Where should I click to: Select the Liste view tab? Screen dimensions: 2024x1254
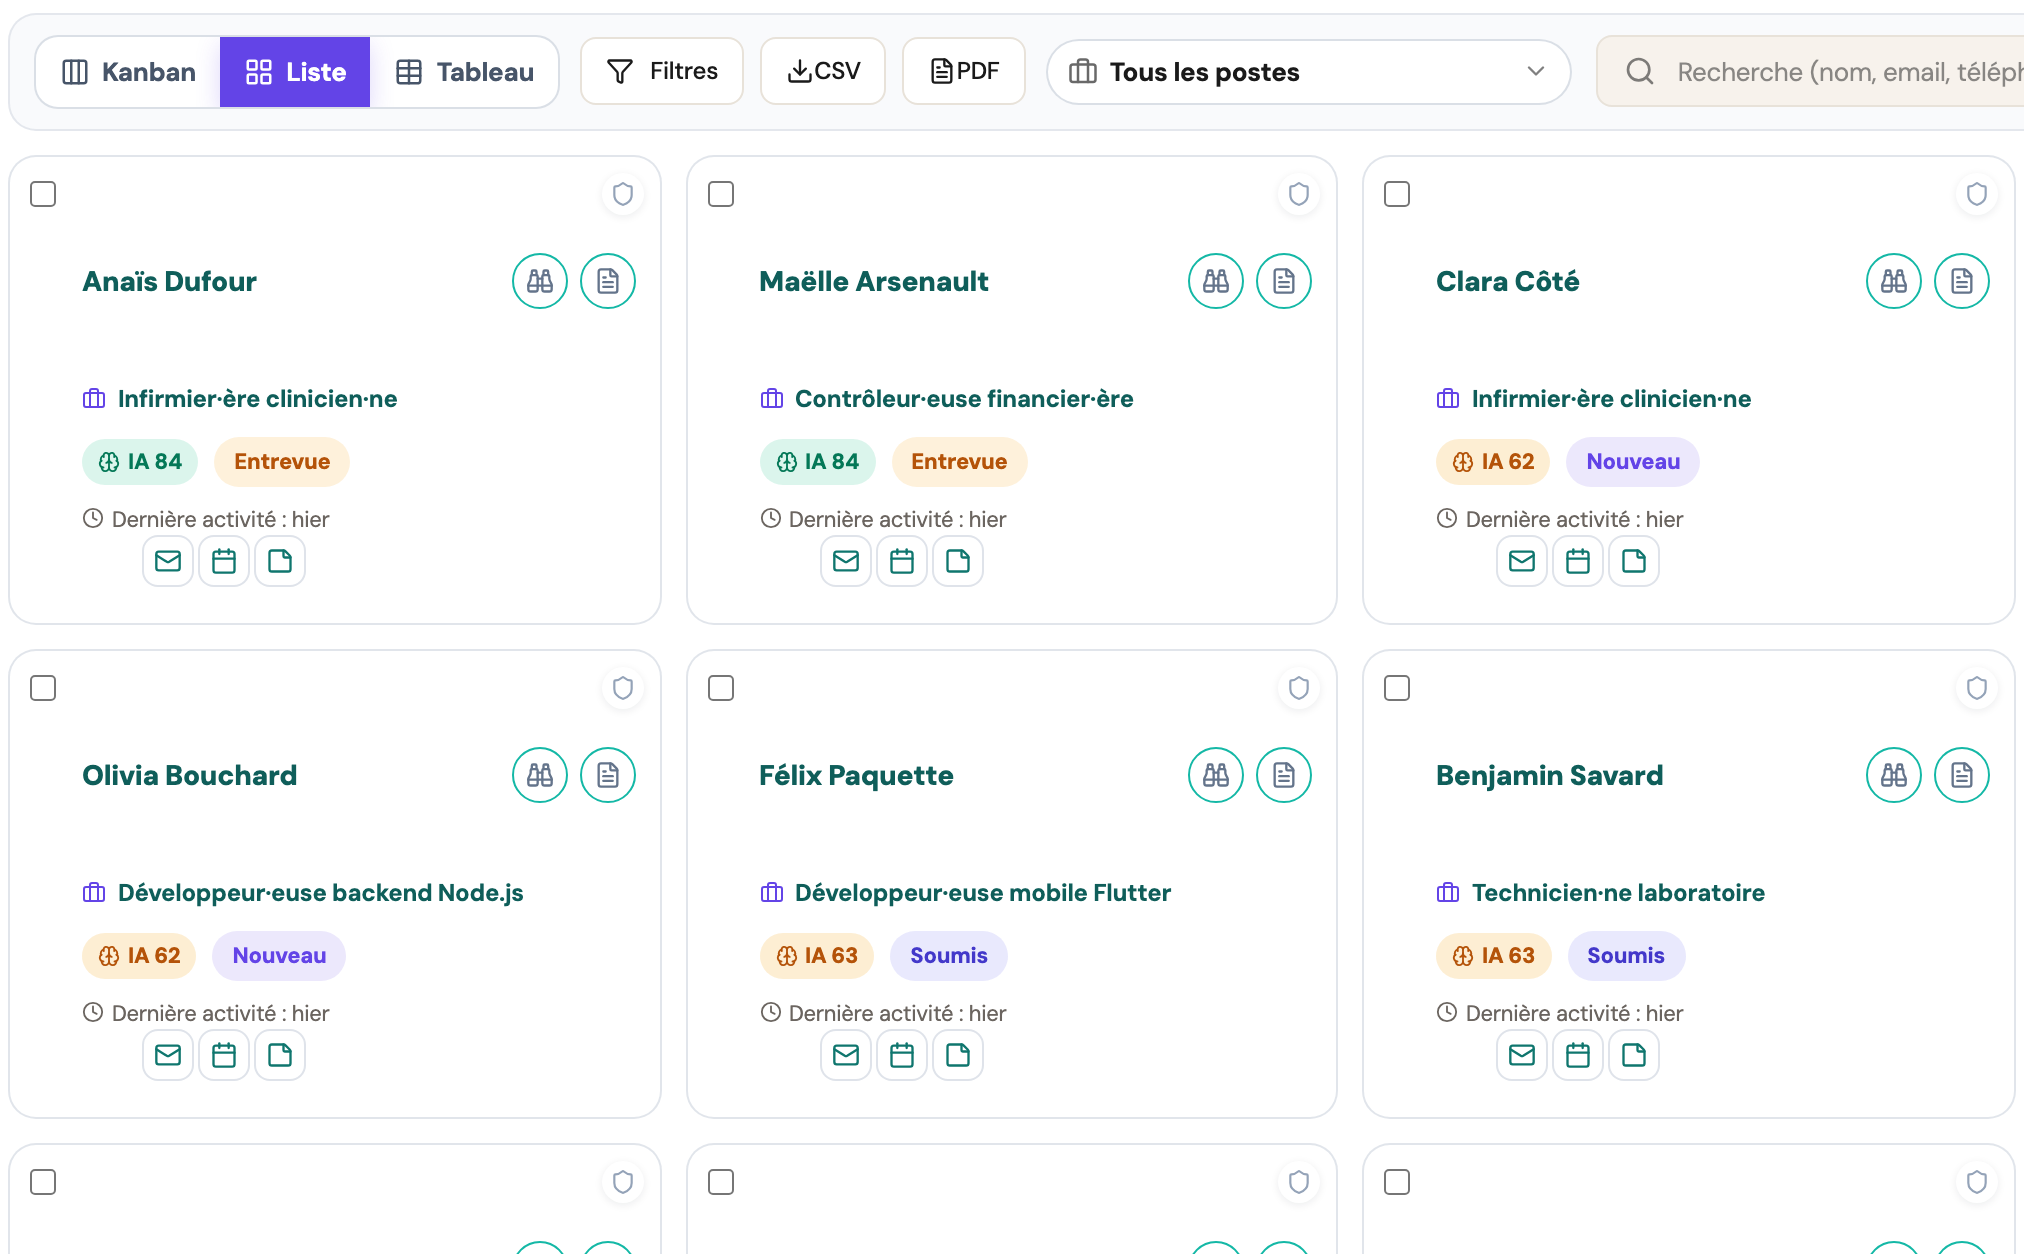coord(295,72)
